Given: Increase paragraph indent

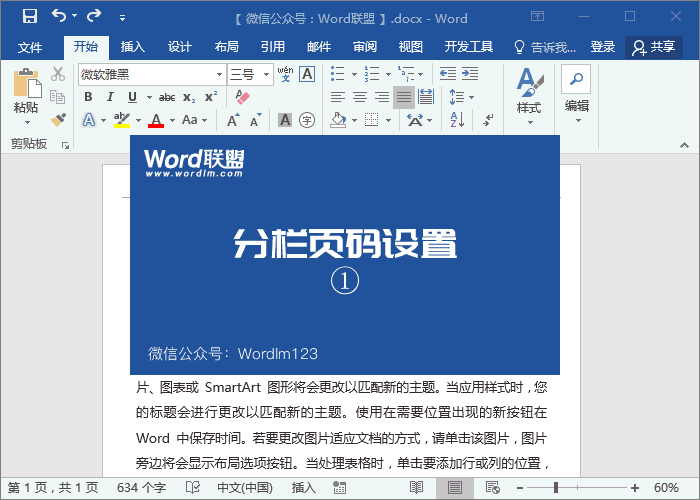Looking at the screenshot, I should [x=470, y=74].
